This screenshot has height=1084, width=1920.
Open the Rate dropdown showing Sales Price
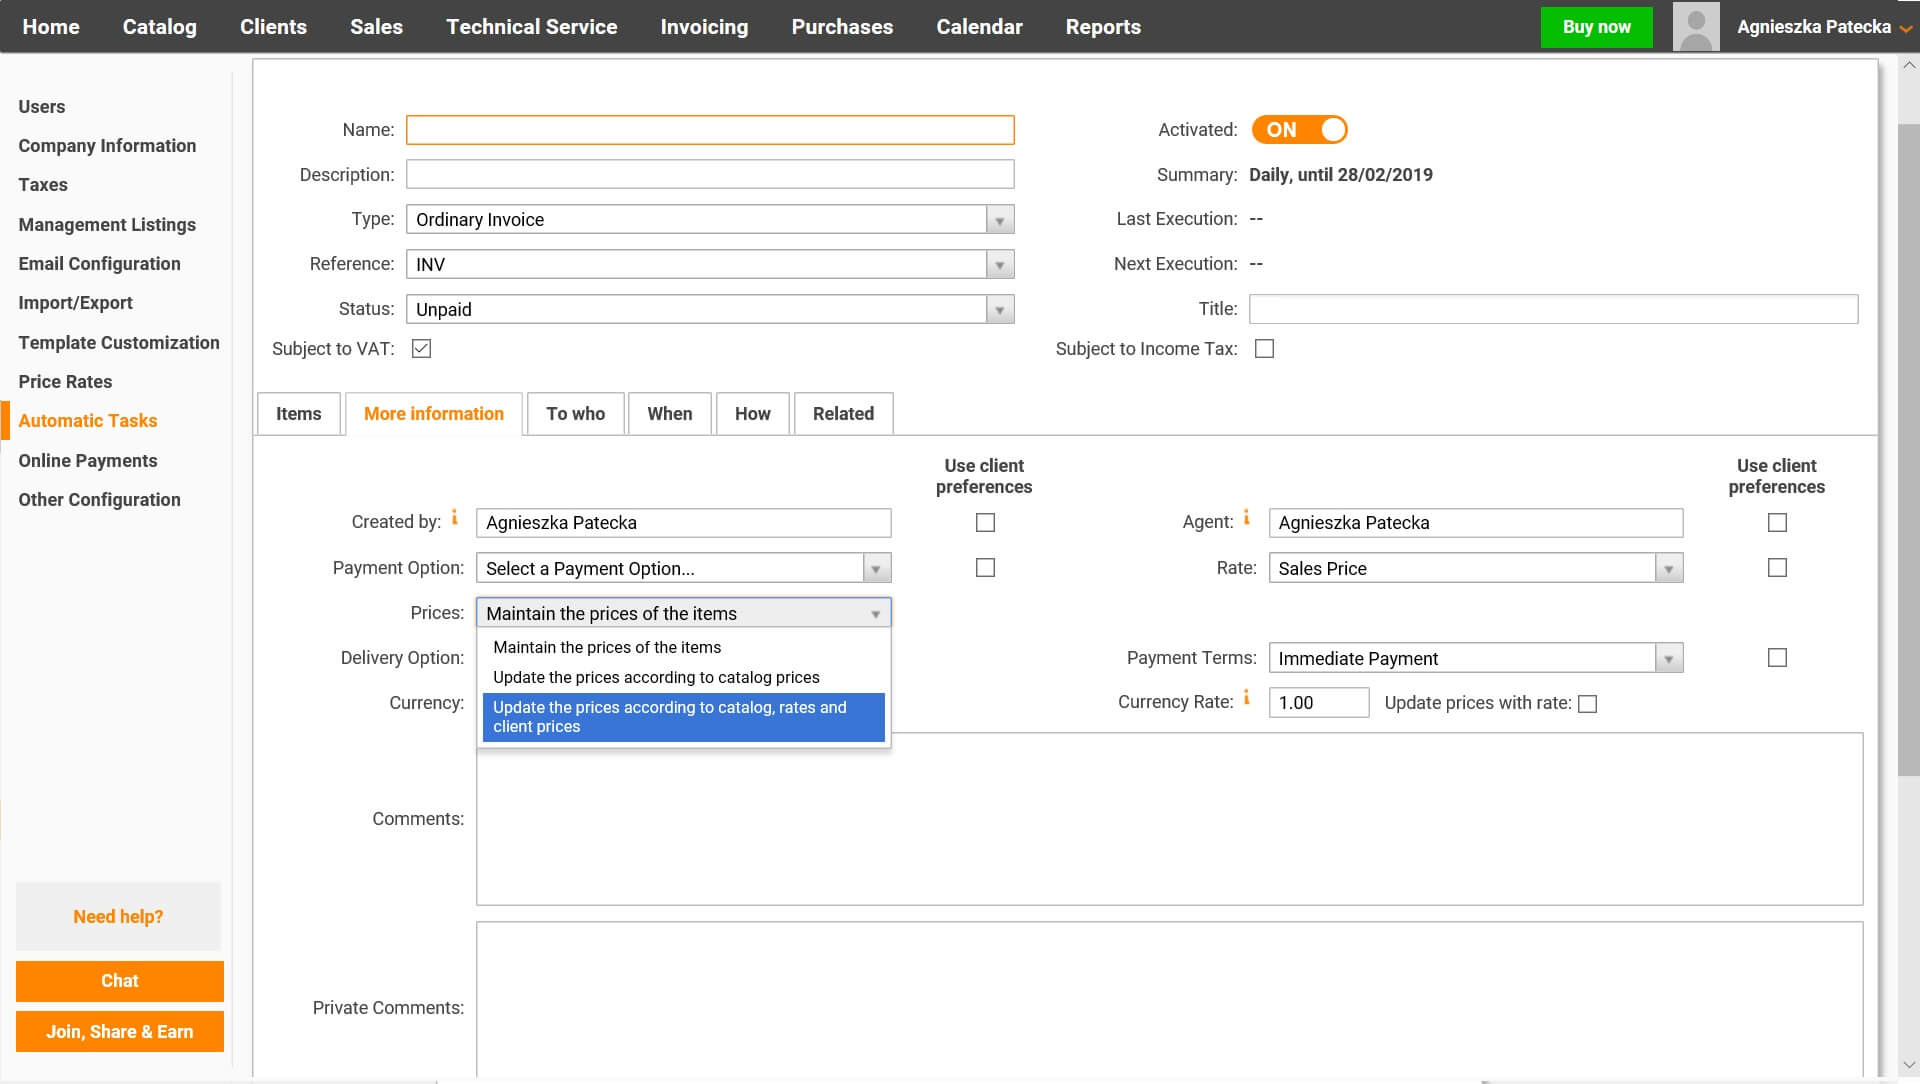coord(1475,569)
